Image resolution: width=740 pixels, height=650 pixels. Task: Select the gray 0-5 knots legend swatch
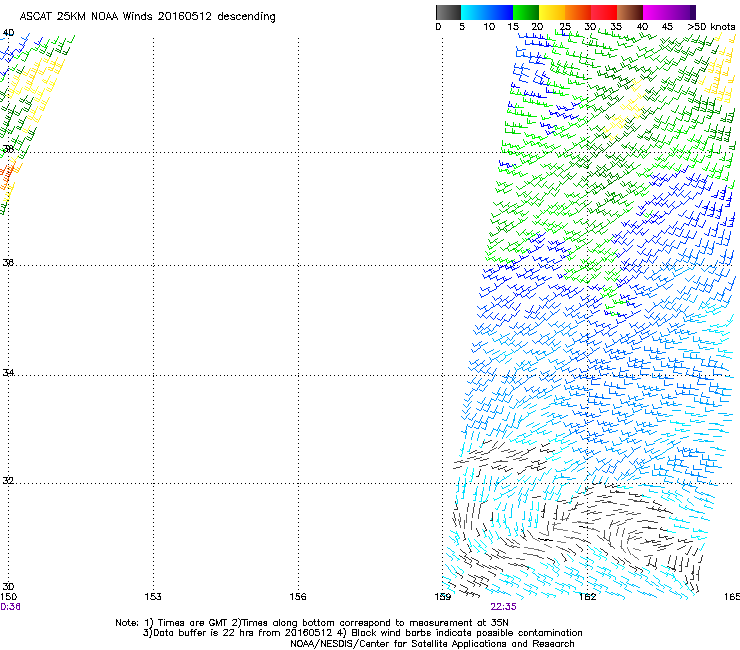point(448,12)
